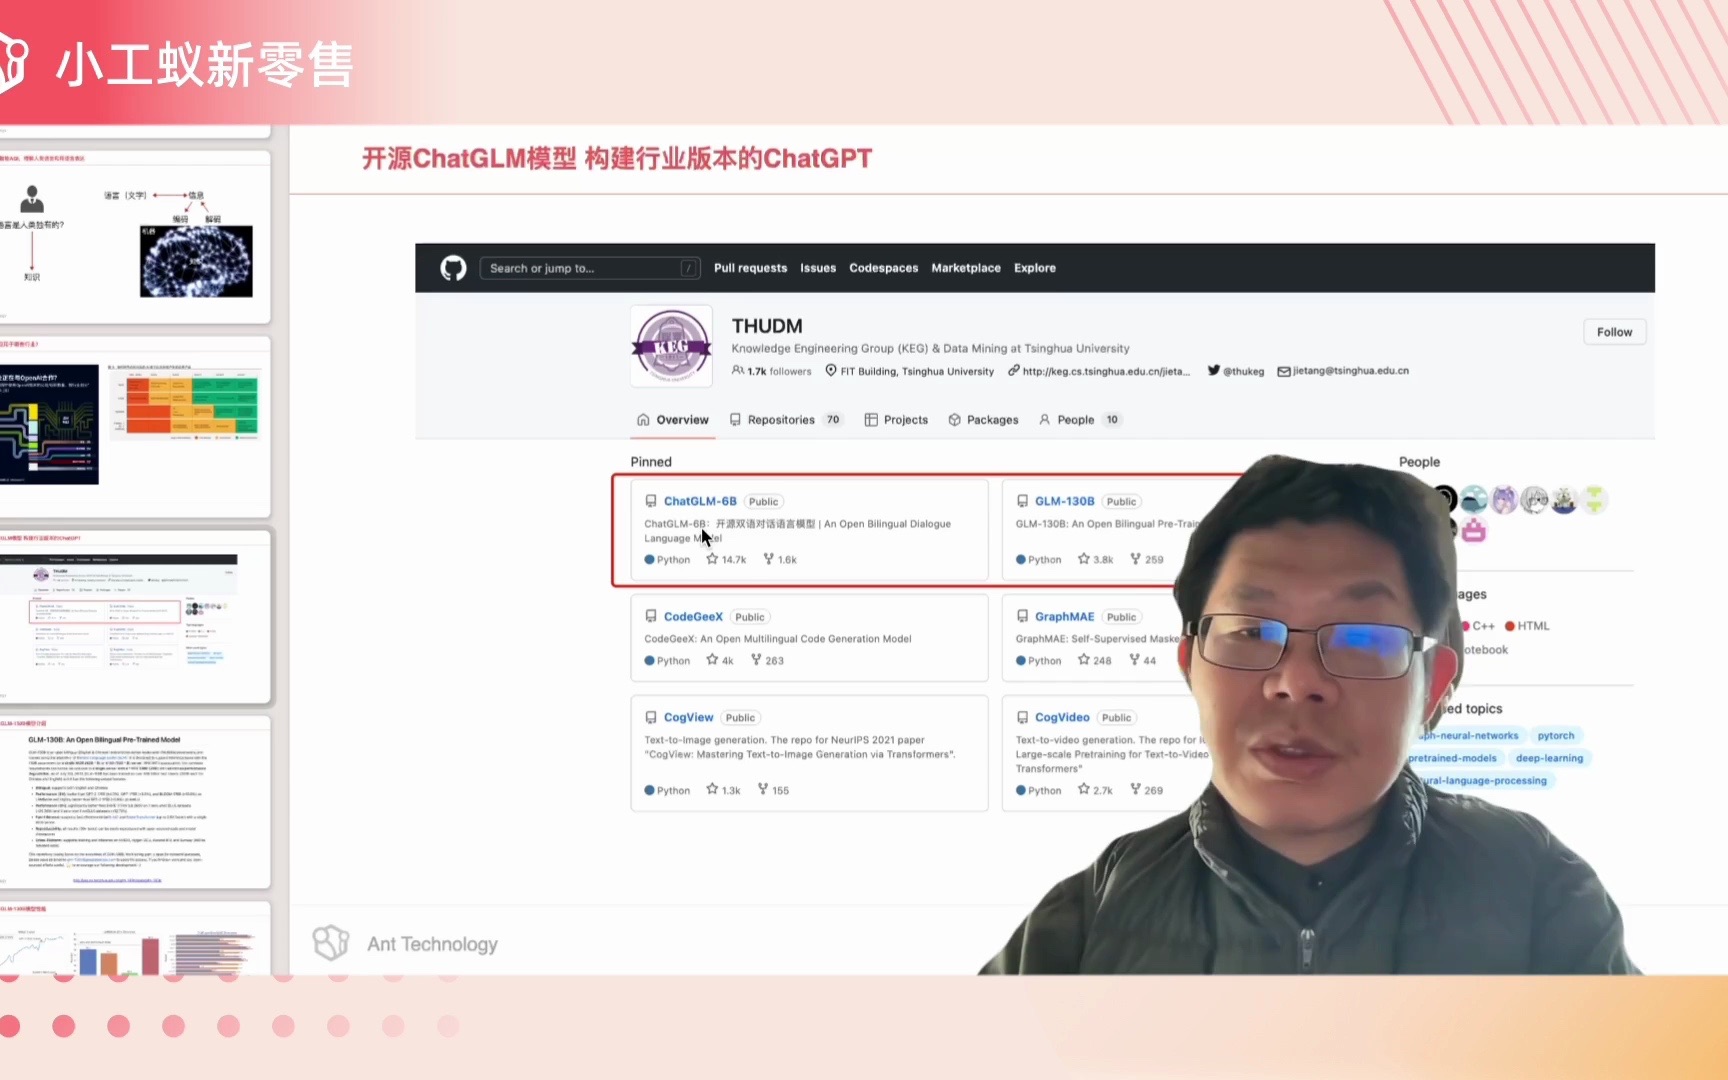1728x1080 pixels.
Task: Click the THUDM profile avatar
Action: (670, 346)
